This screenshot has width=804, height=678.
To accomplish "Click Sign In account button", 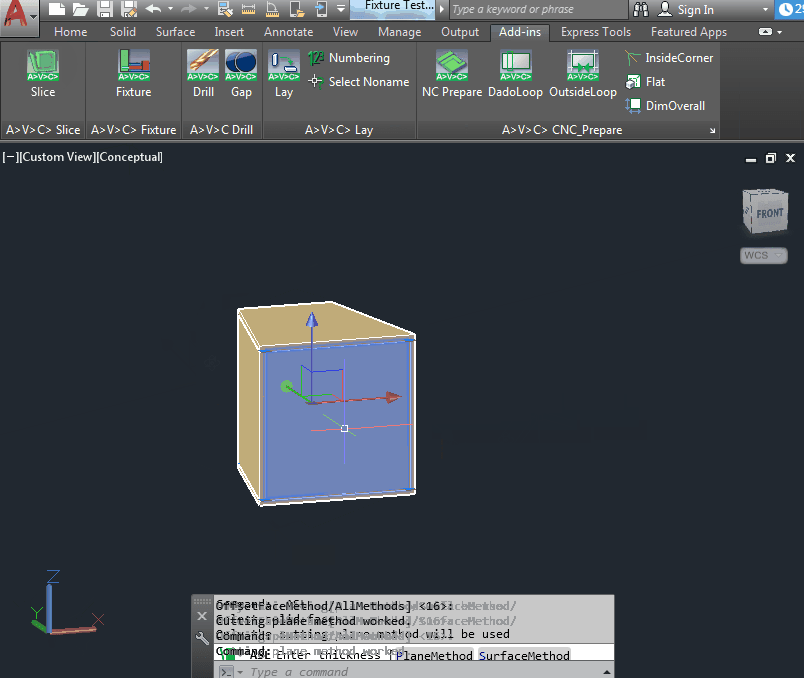I will click(686, 9).
